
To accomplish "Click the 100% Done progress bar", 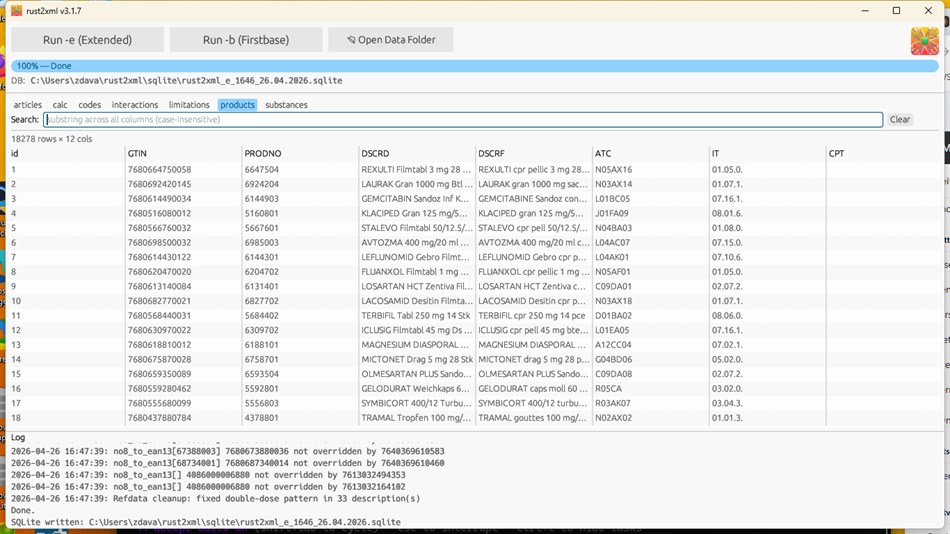I will click(x=474, y=65).
